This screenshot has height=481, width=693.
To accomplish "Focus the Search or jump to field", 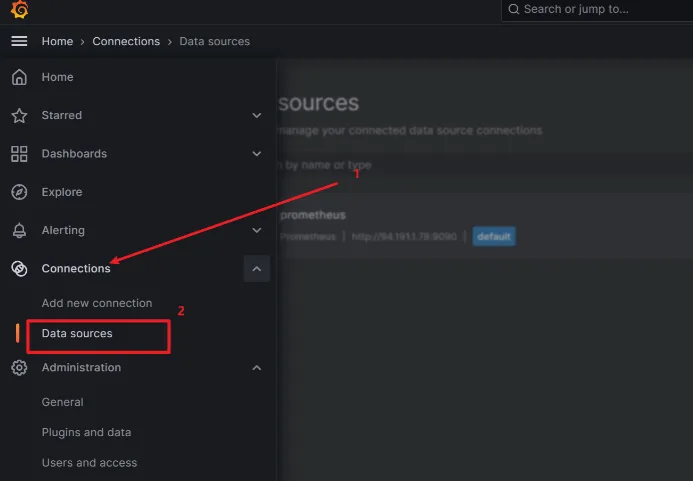I will pyautogui.click(x=597, y=9).
